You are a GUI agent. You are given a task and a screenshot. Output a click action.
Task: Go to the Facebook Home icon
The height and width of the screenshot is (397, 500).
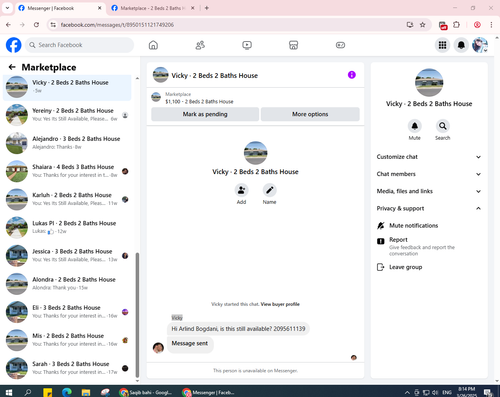pos(153,45)
